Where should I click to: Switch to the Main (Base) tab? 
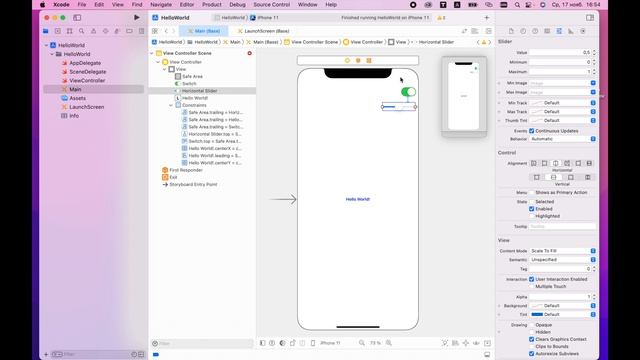[204, 31]
